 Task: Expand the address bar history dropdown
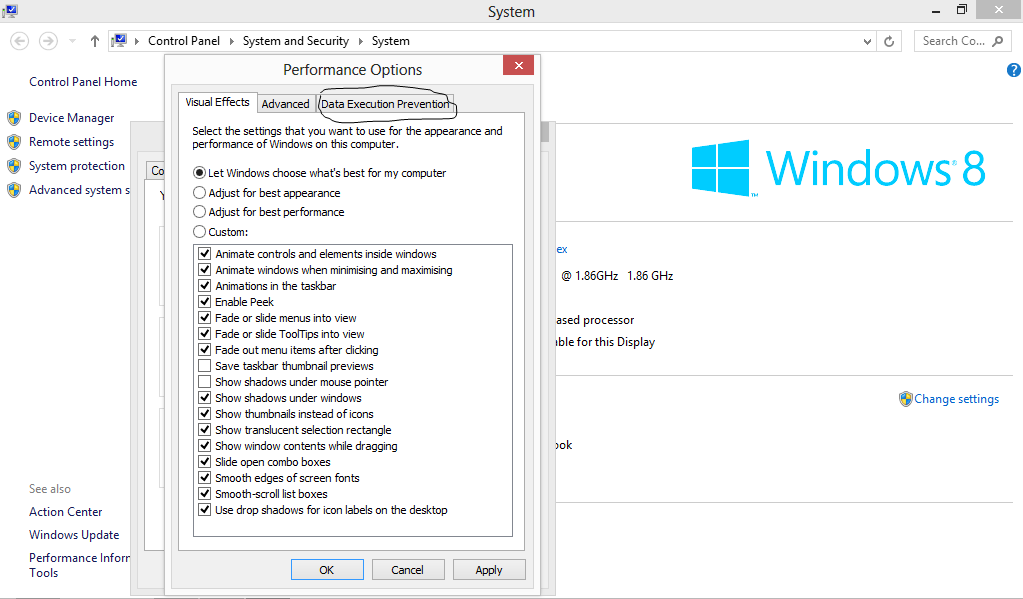pyautogui.click(x=867, y=41)
